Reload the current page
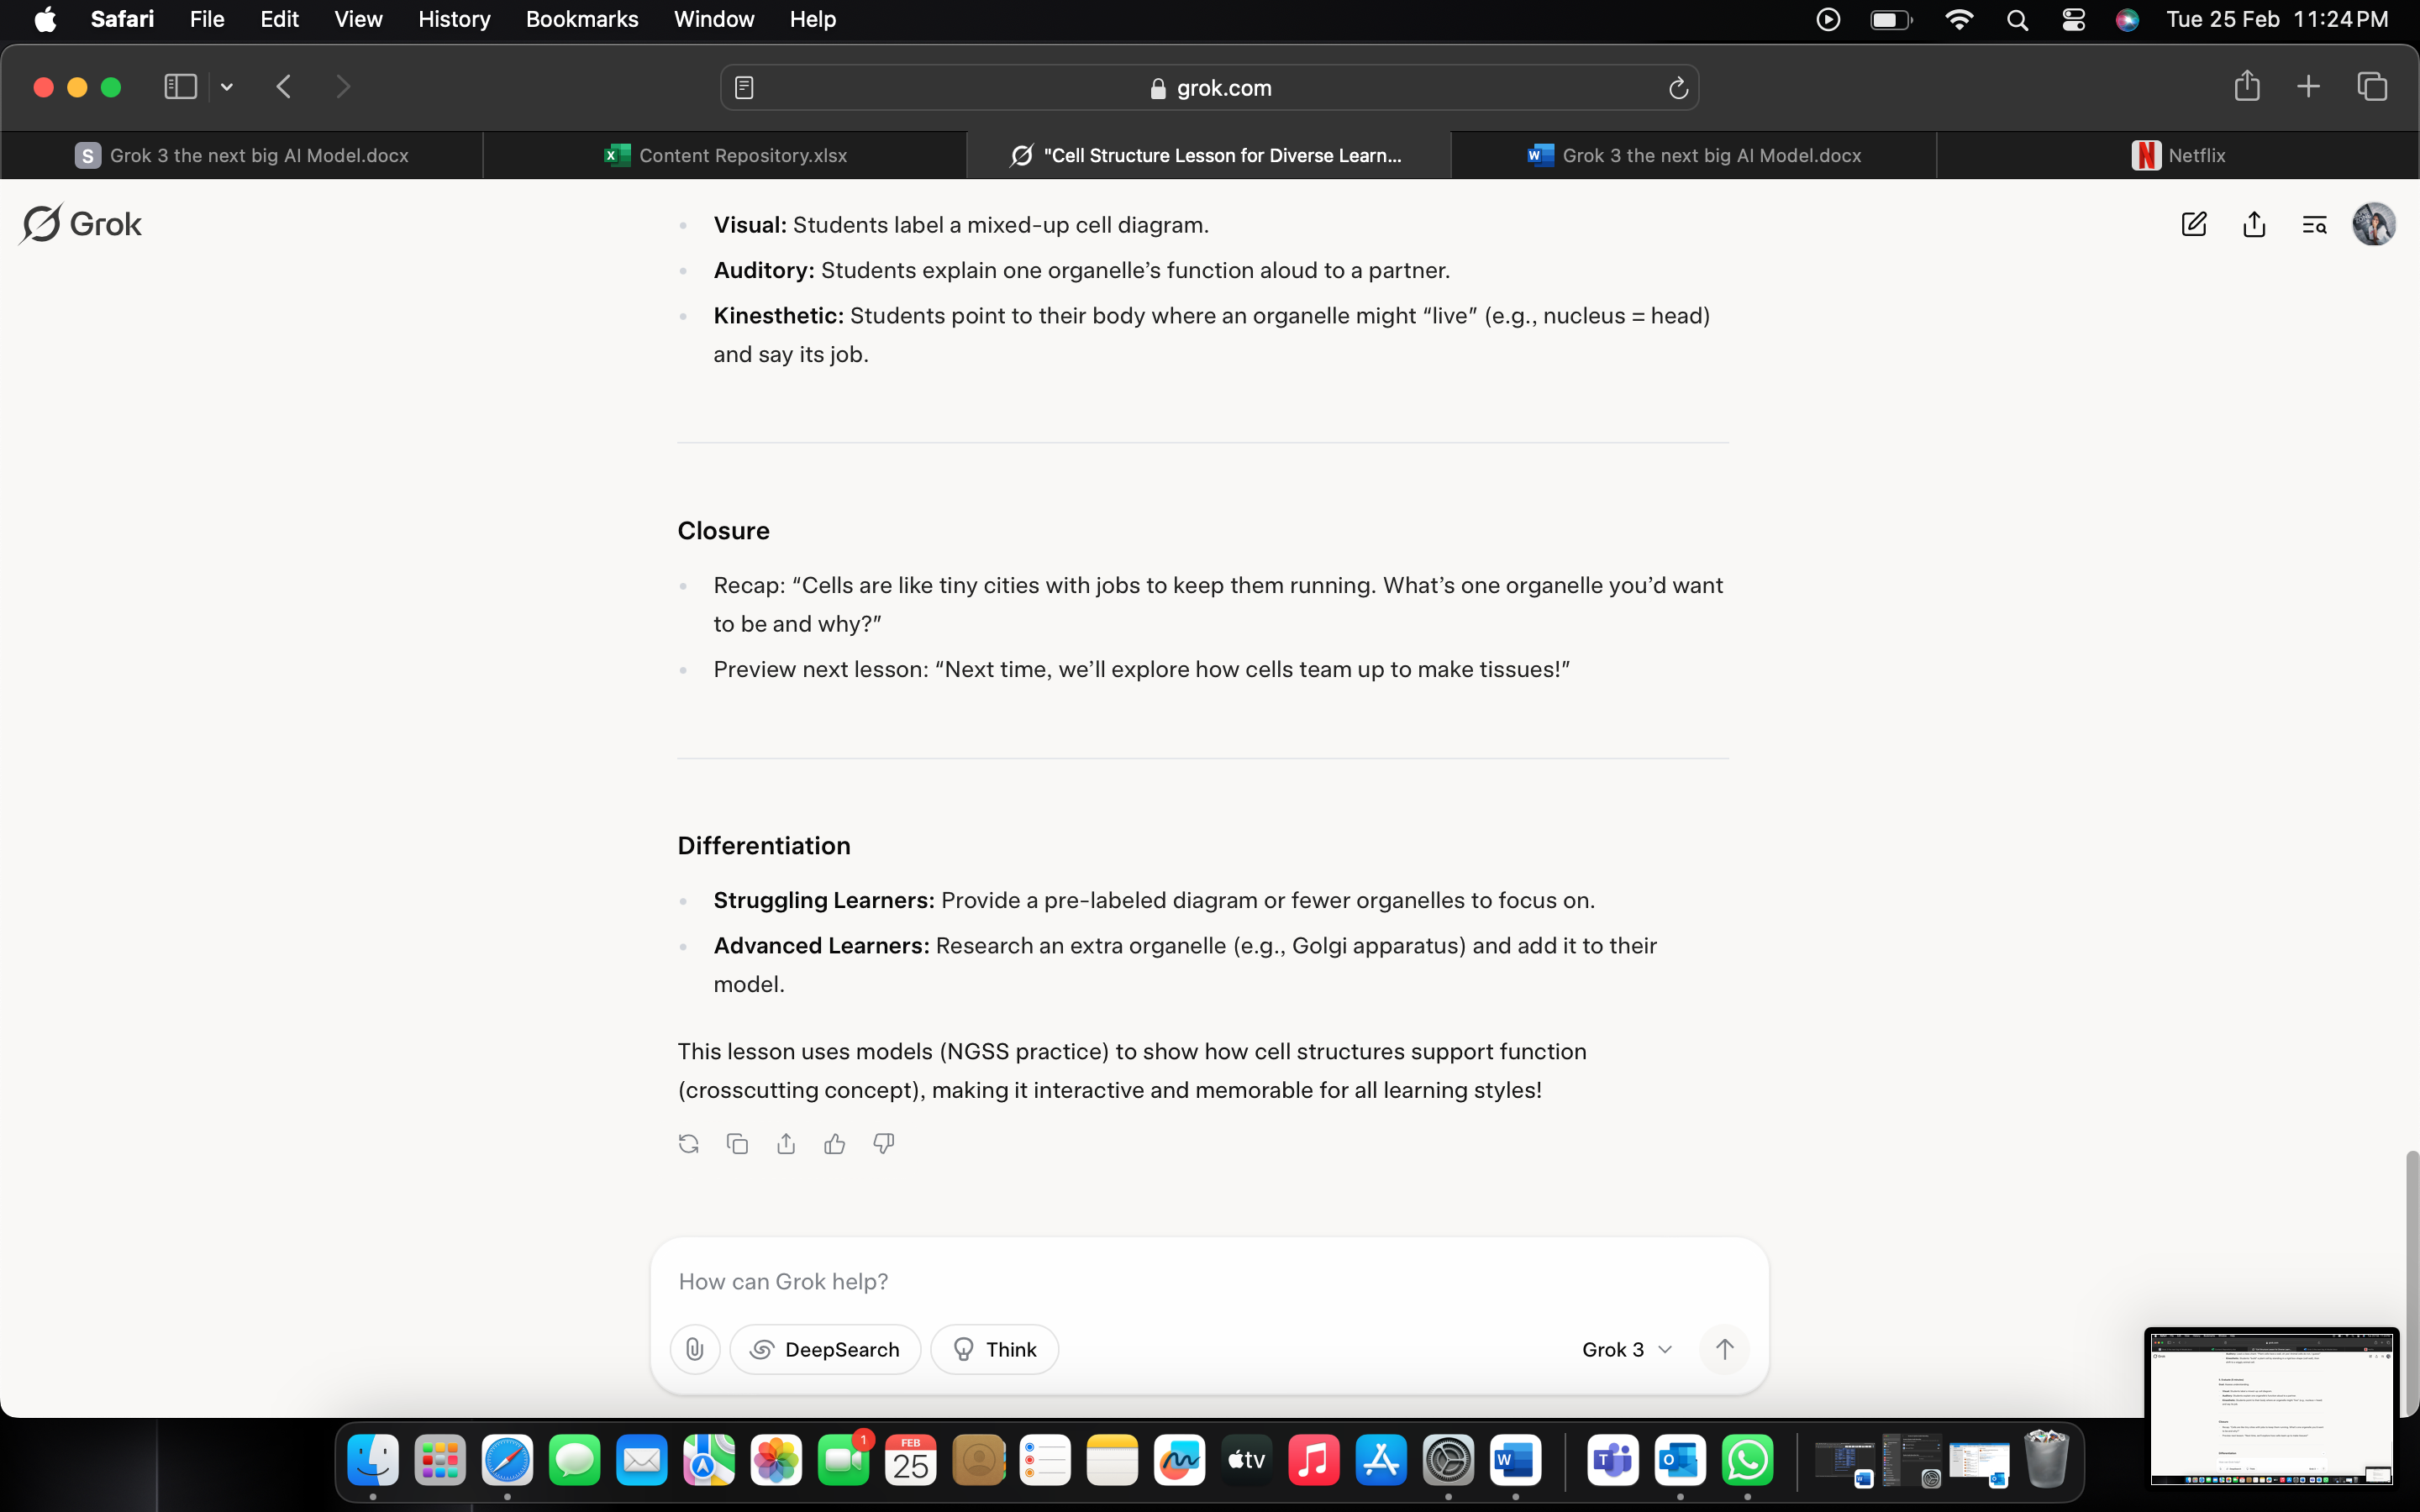 point(1678,88)
